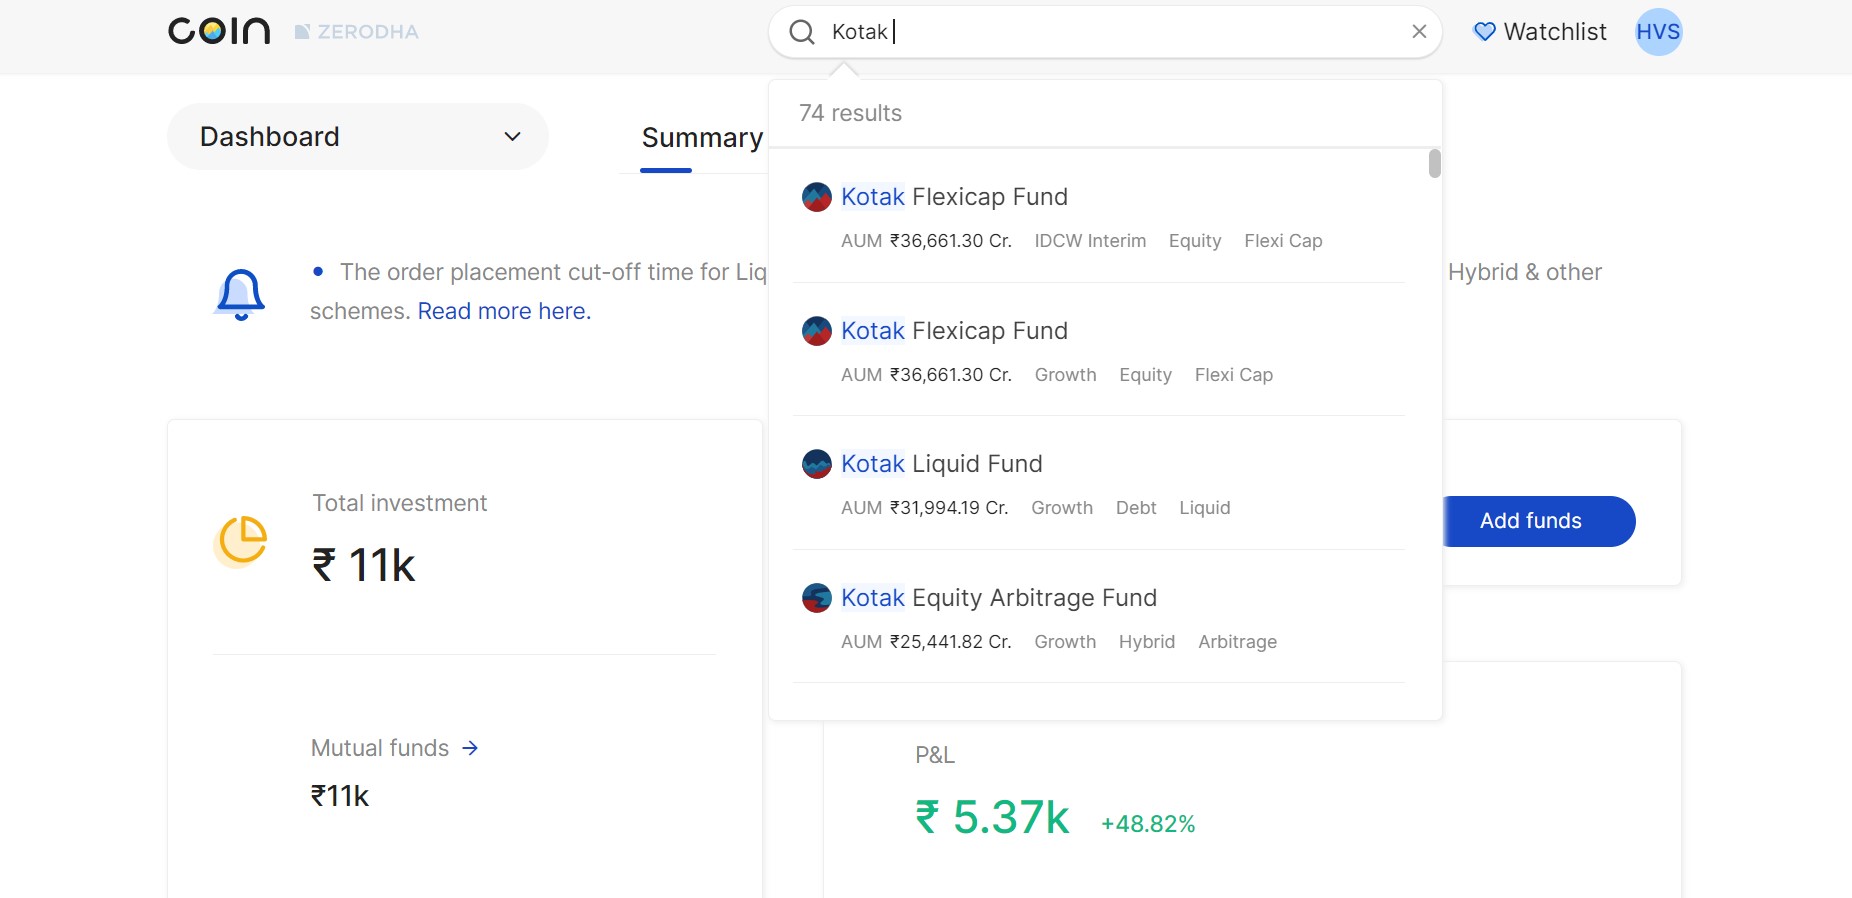Image resolution: width=1852 pixels, height=898 pixels.
Task: Open the Read more here link
Action: 504,311
